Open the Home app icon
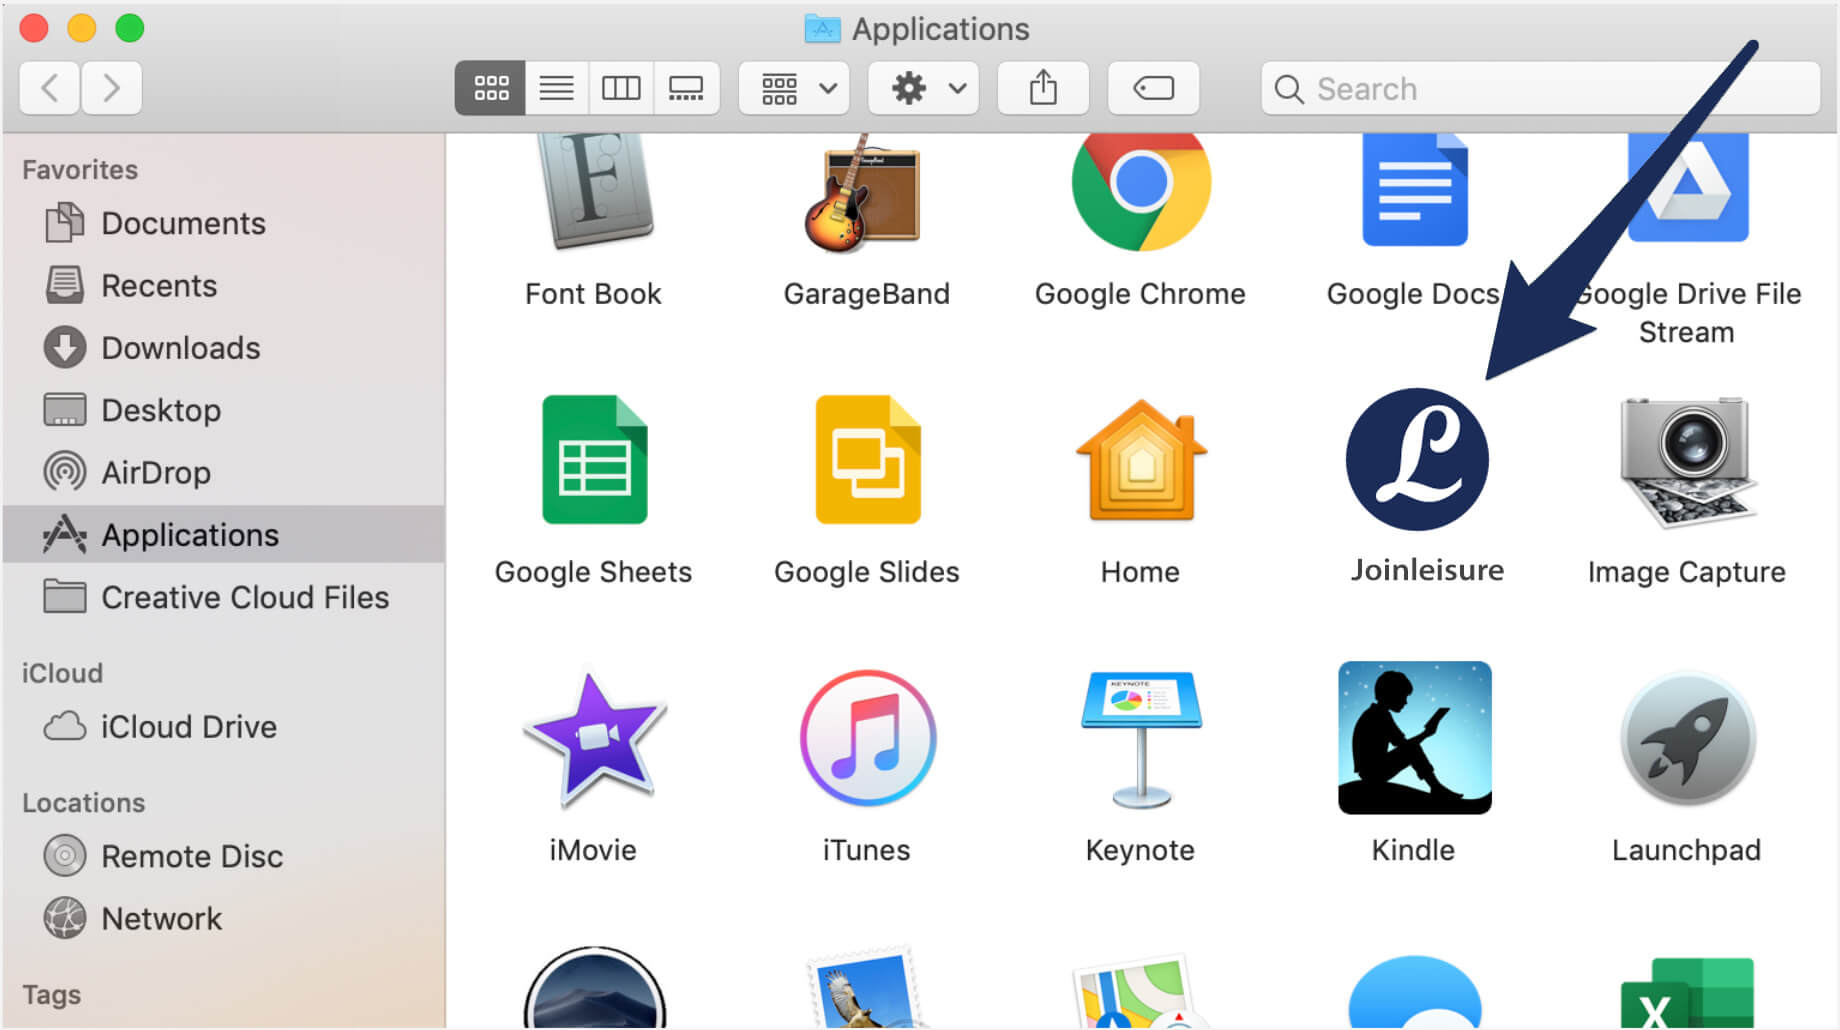 [1141, 459]
